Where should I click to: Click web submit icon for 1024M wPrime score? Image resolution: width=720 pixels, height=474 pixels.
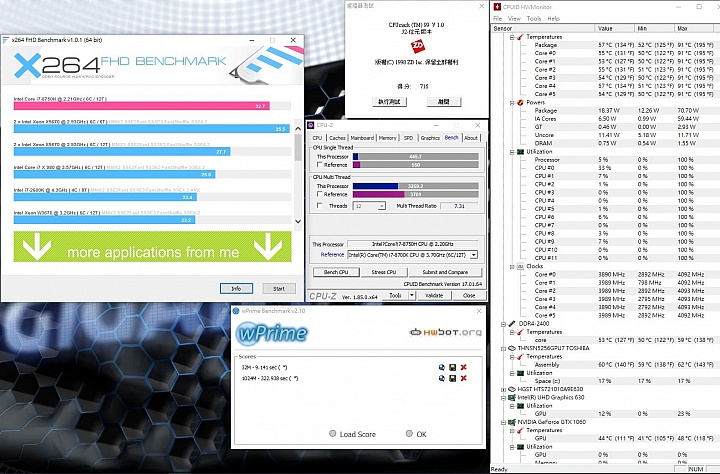pos(442,378)
